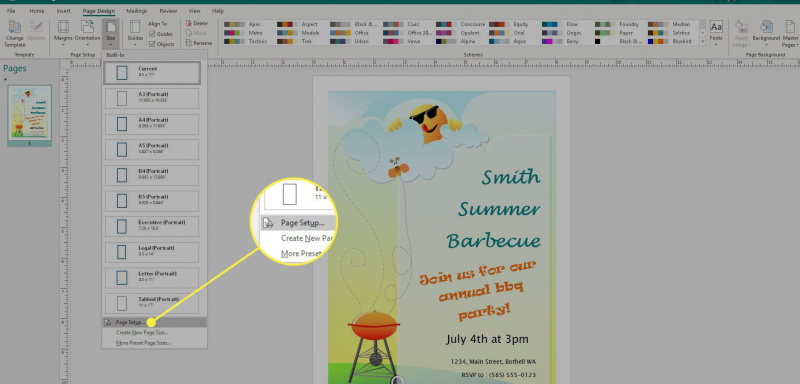Viewport: 800px width, 384px height.
Task: Switch to the Insert tab
Action: click(x=64, y=11)
